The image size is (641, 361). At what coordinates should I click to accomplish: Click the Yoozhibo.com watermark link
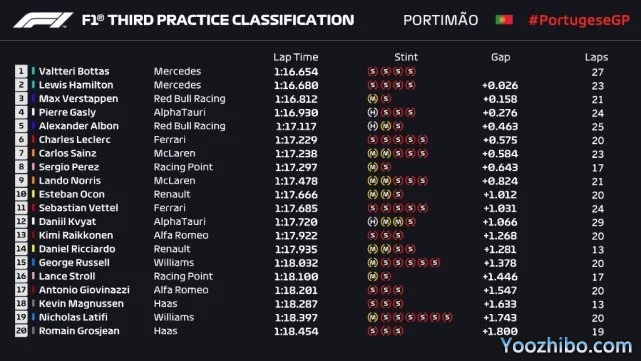567,346
